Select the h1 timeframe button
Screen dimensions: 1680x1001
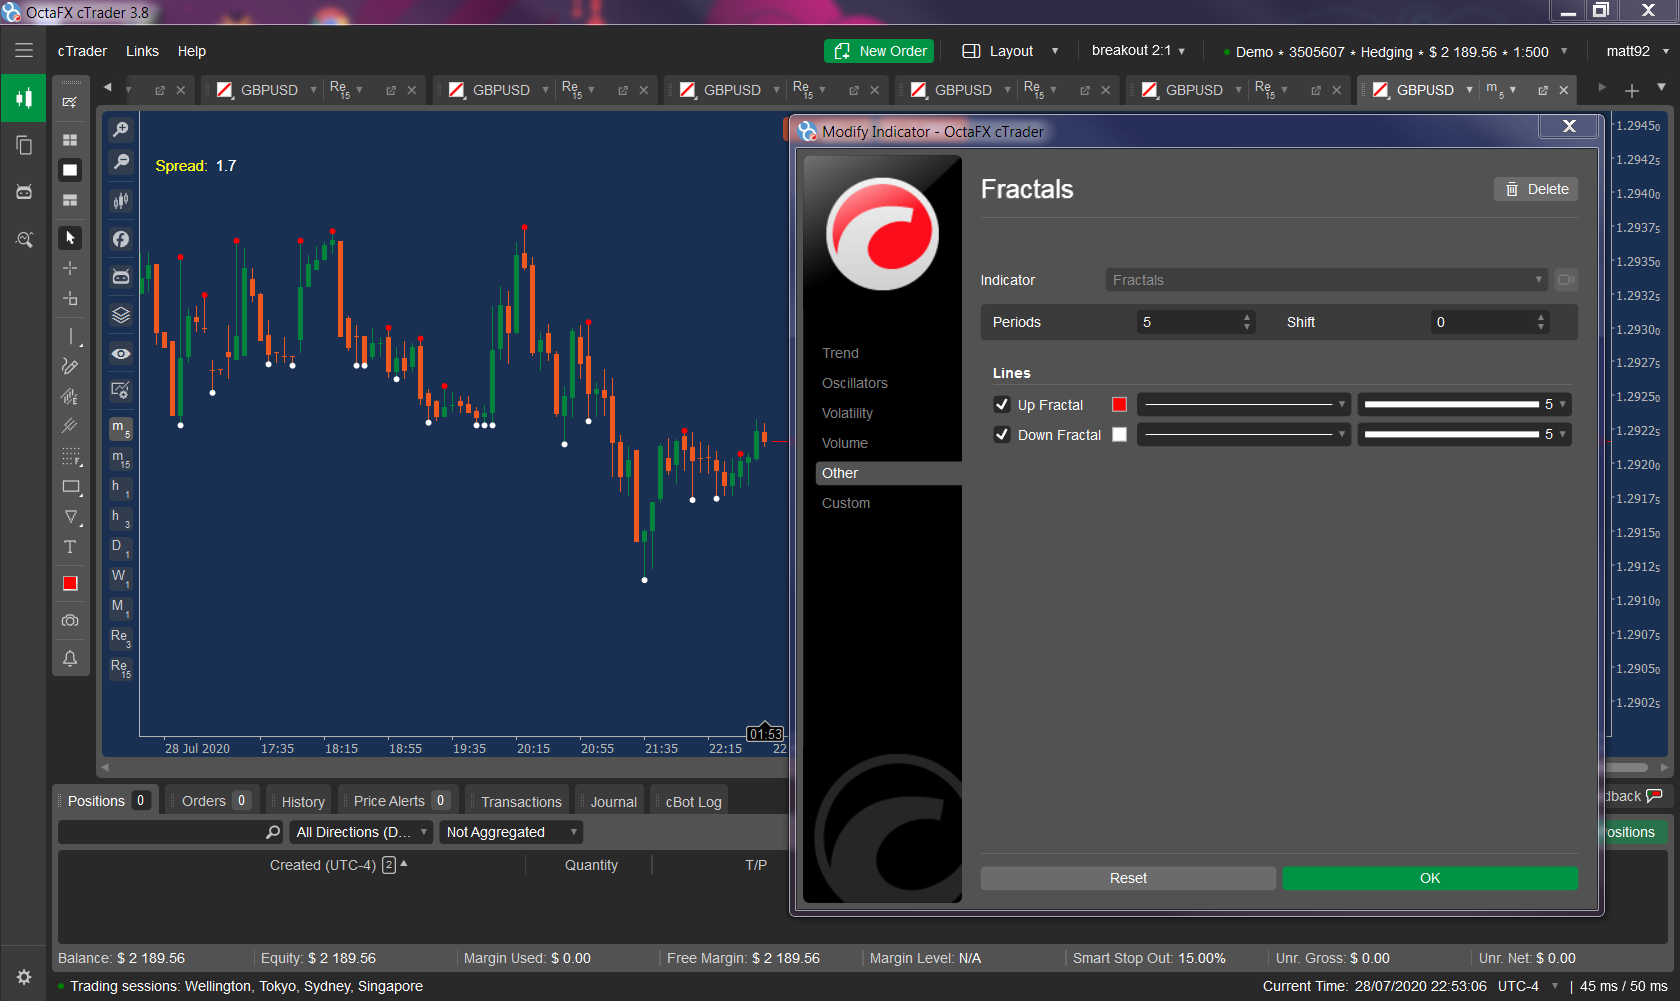tap(120, 488)
